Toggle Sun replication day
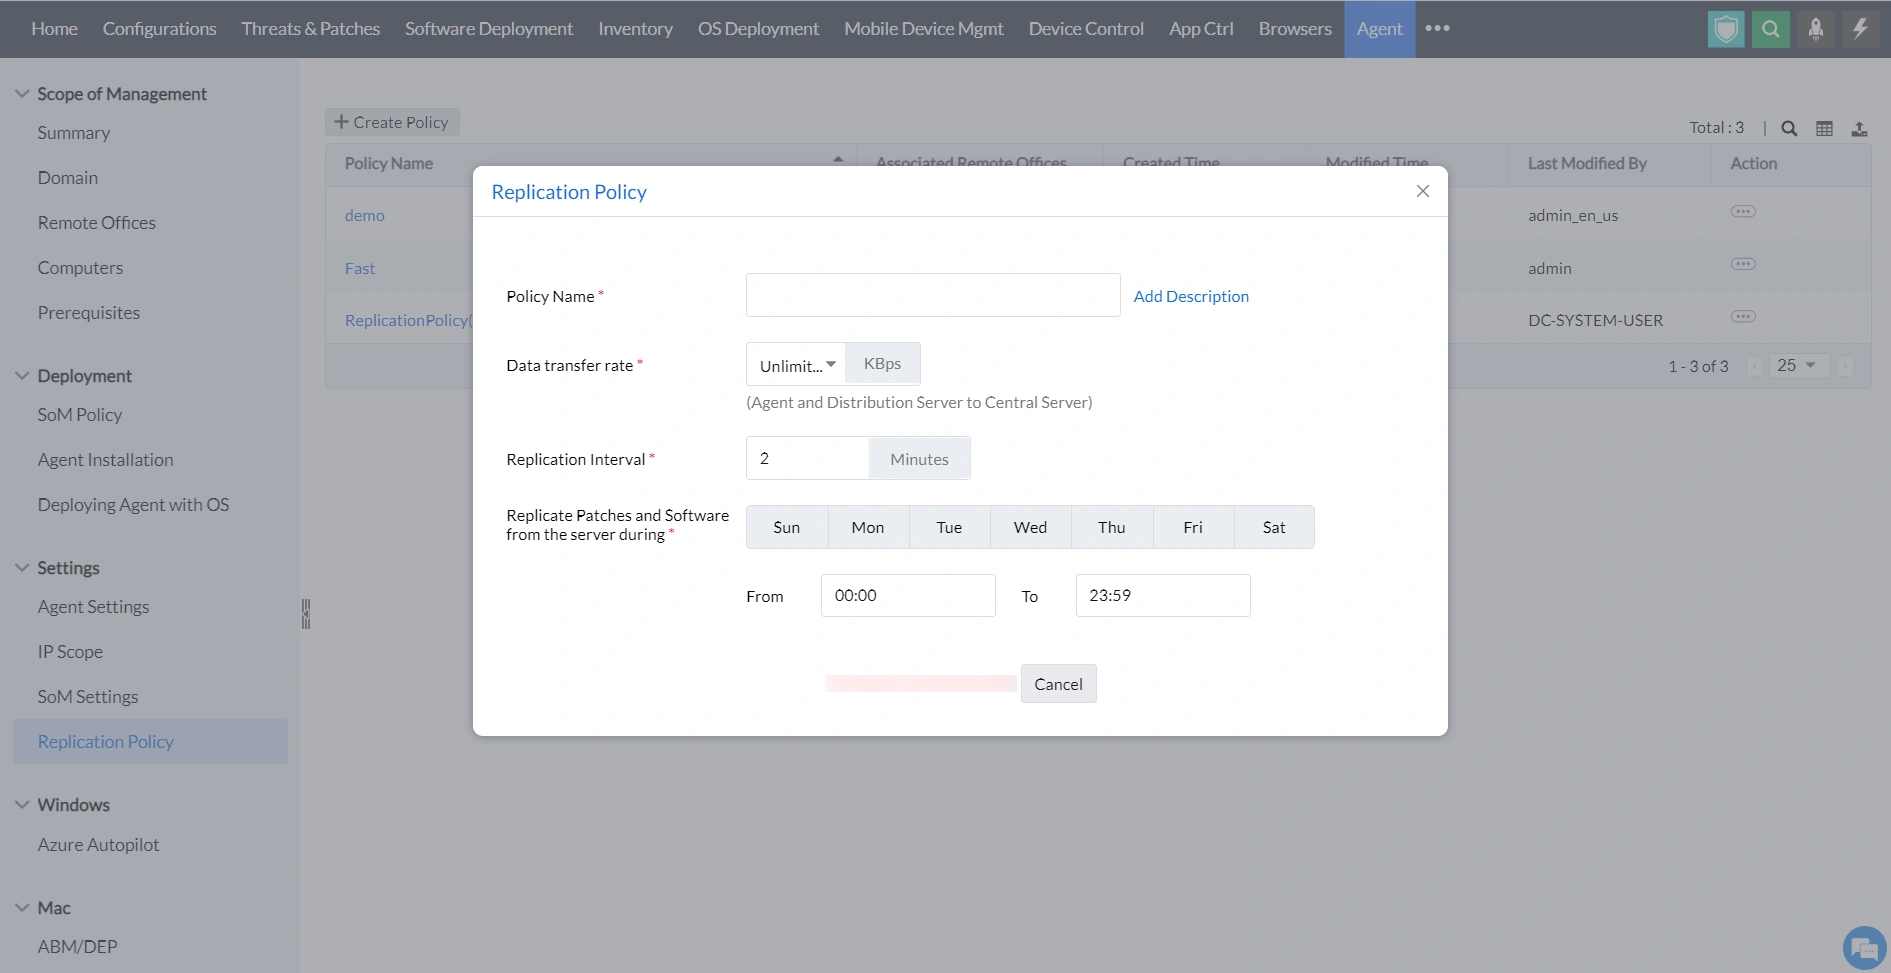Screen dimensions: 1891x973 coord(787,527)
